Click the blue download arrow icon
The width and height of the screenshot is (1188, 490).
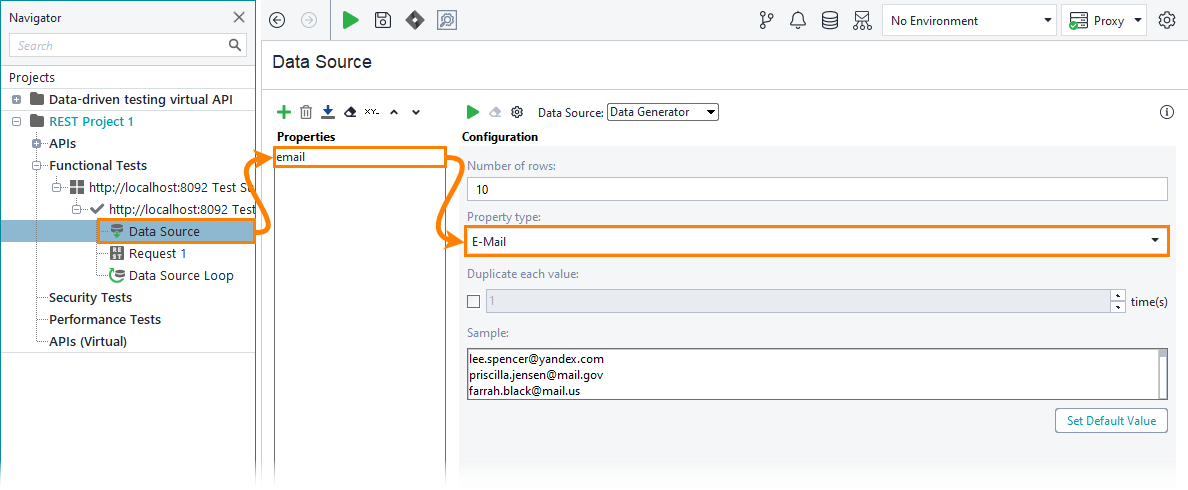(x=327, y=112)
